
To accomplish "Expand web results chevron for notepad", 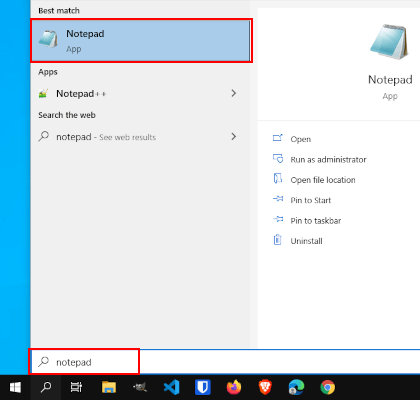I will (234, 136).
